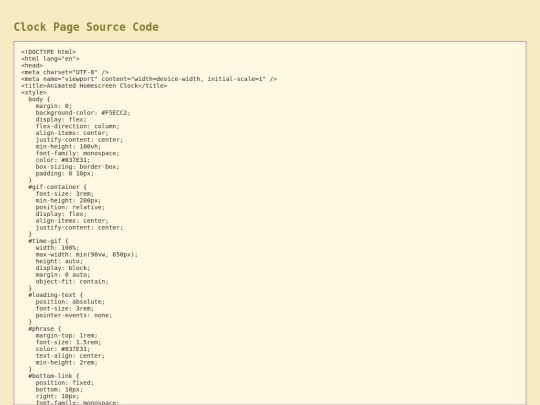
Task: Click the <!DOCTYPE html> line
Action: coord(49,52)
